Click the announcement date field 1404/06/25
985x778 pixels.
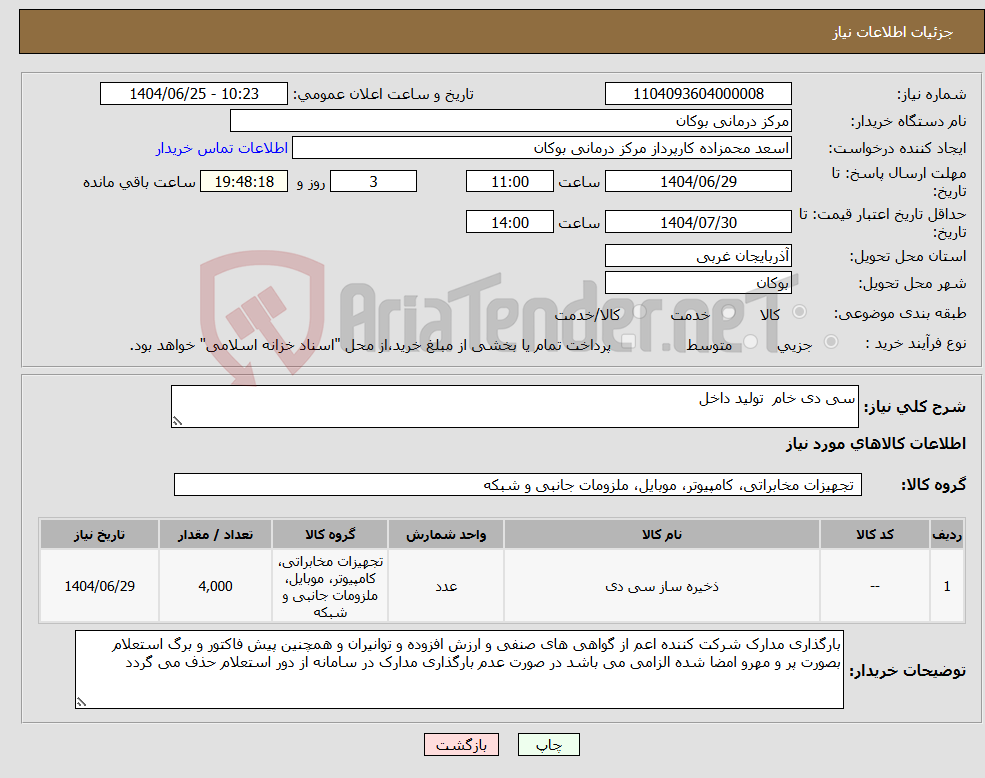193,93
